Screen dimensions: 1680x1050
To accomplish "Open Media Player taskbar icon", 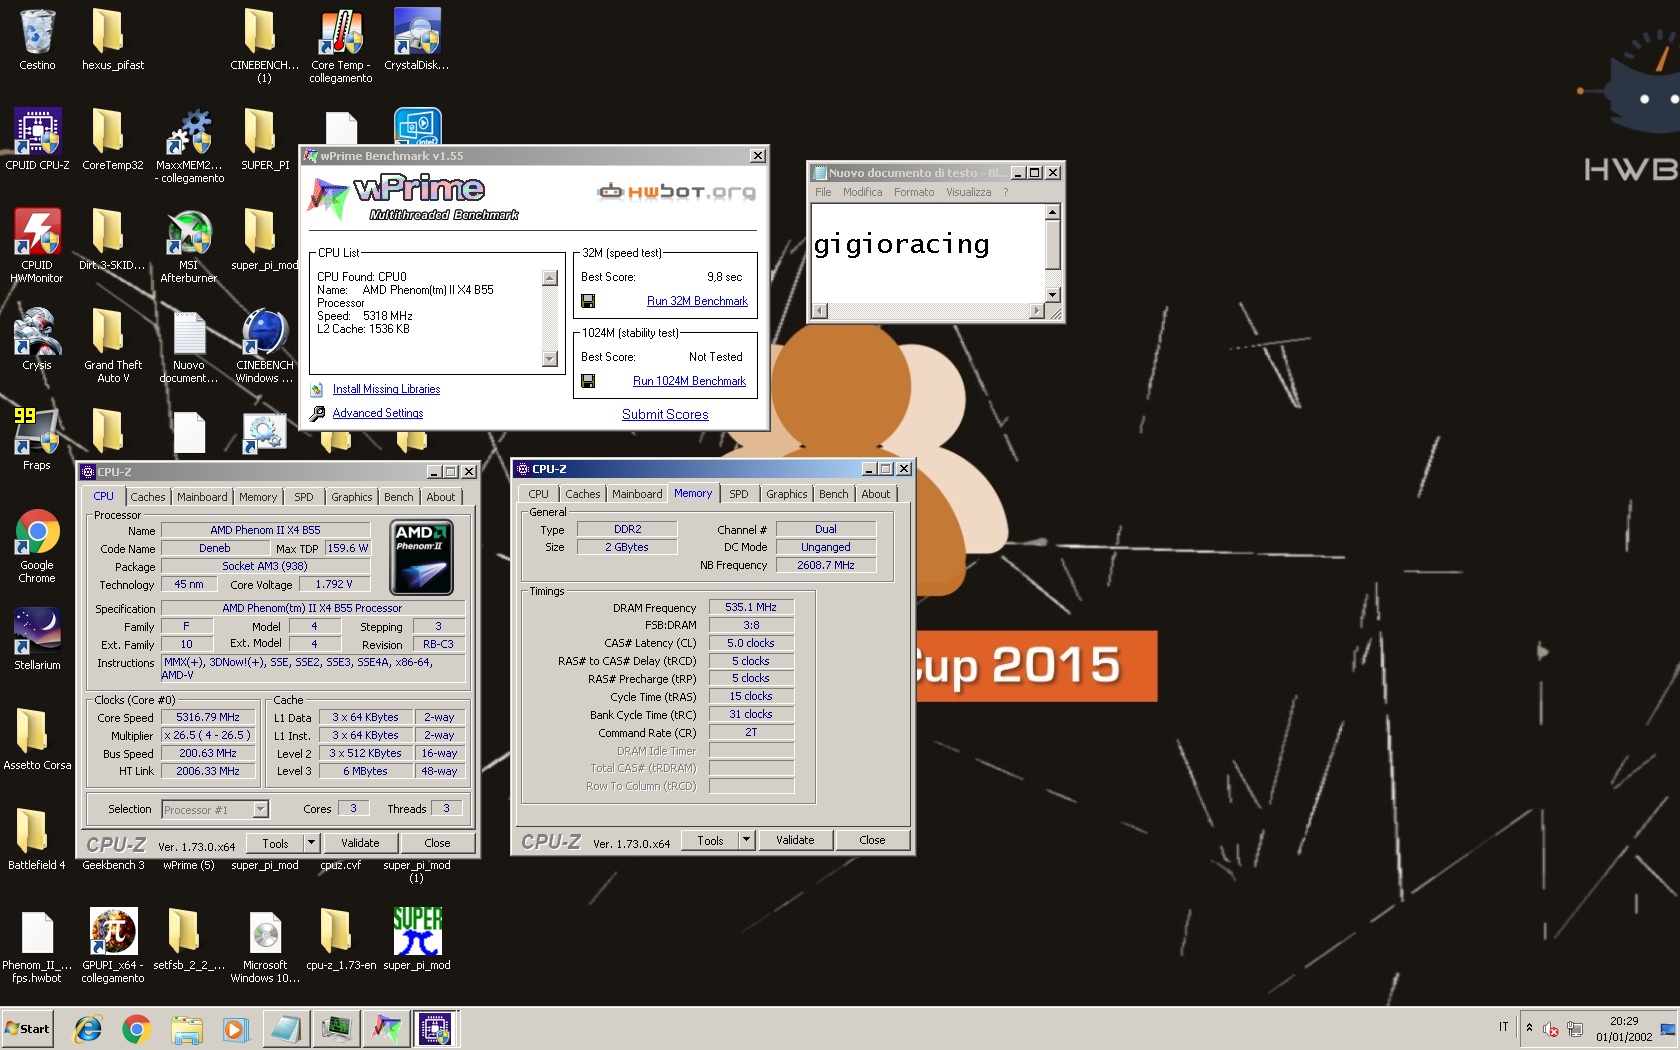I will coord(235,1028).
